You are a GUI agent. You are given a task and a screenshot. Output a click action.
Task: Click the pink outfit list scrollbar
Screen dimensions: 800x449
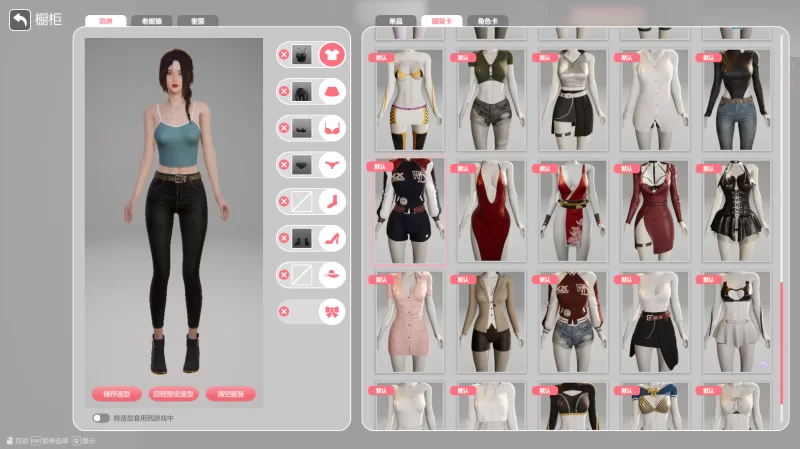pos(782,344)
